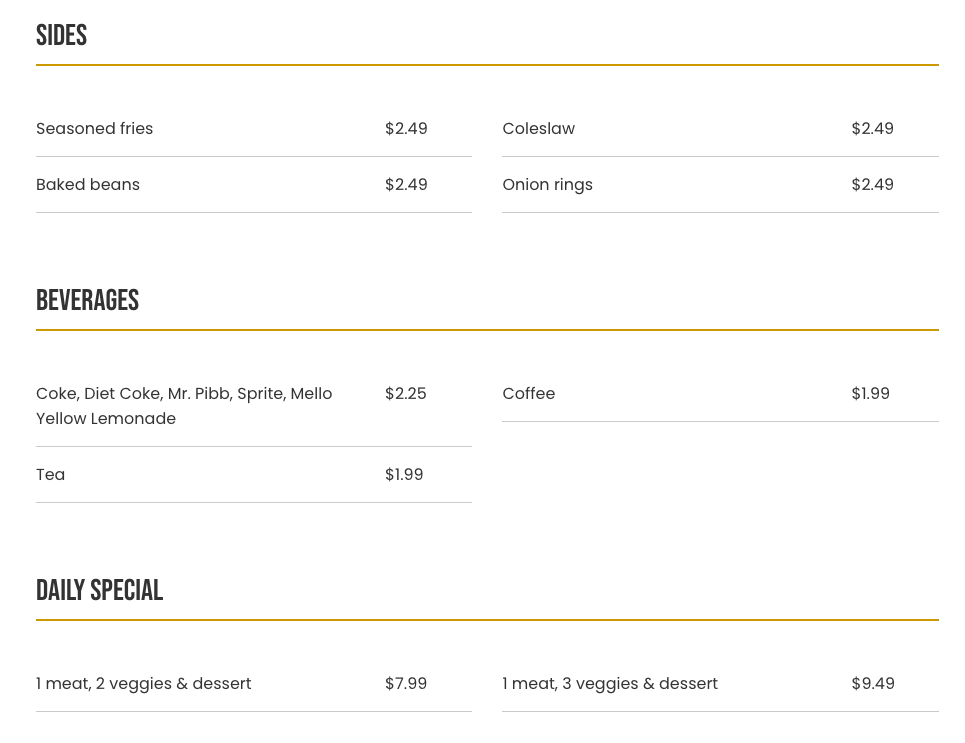Click the price next to Coleslaw
This screenshot has width=965, height=743.
pyautogui.click(x=872, y=129)
